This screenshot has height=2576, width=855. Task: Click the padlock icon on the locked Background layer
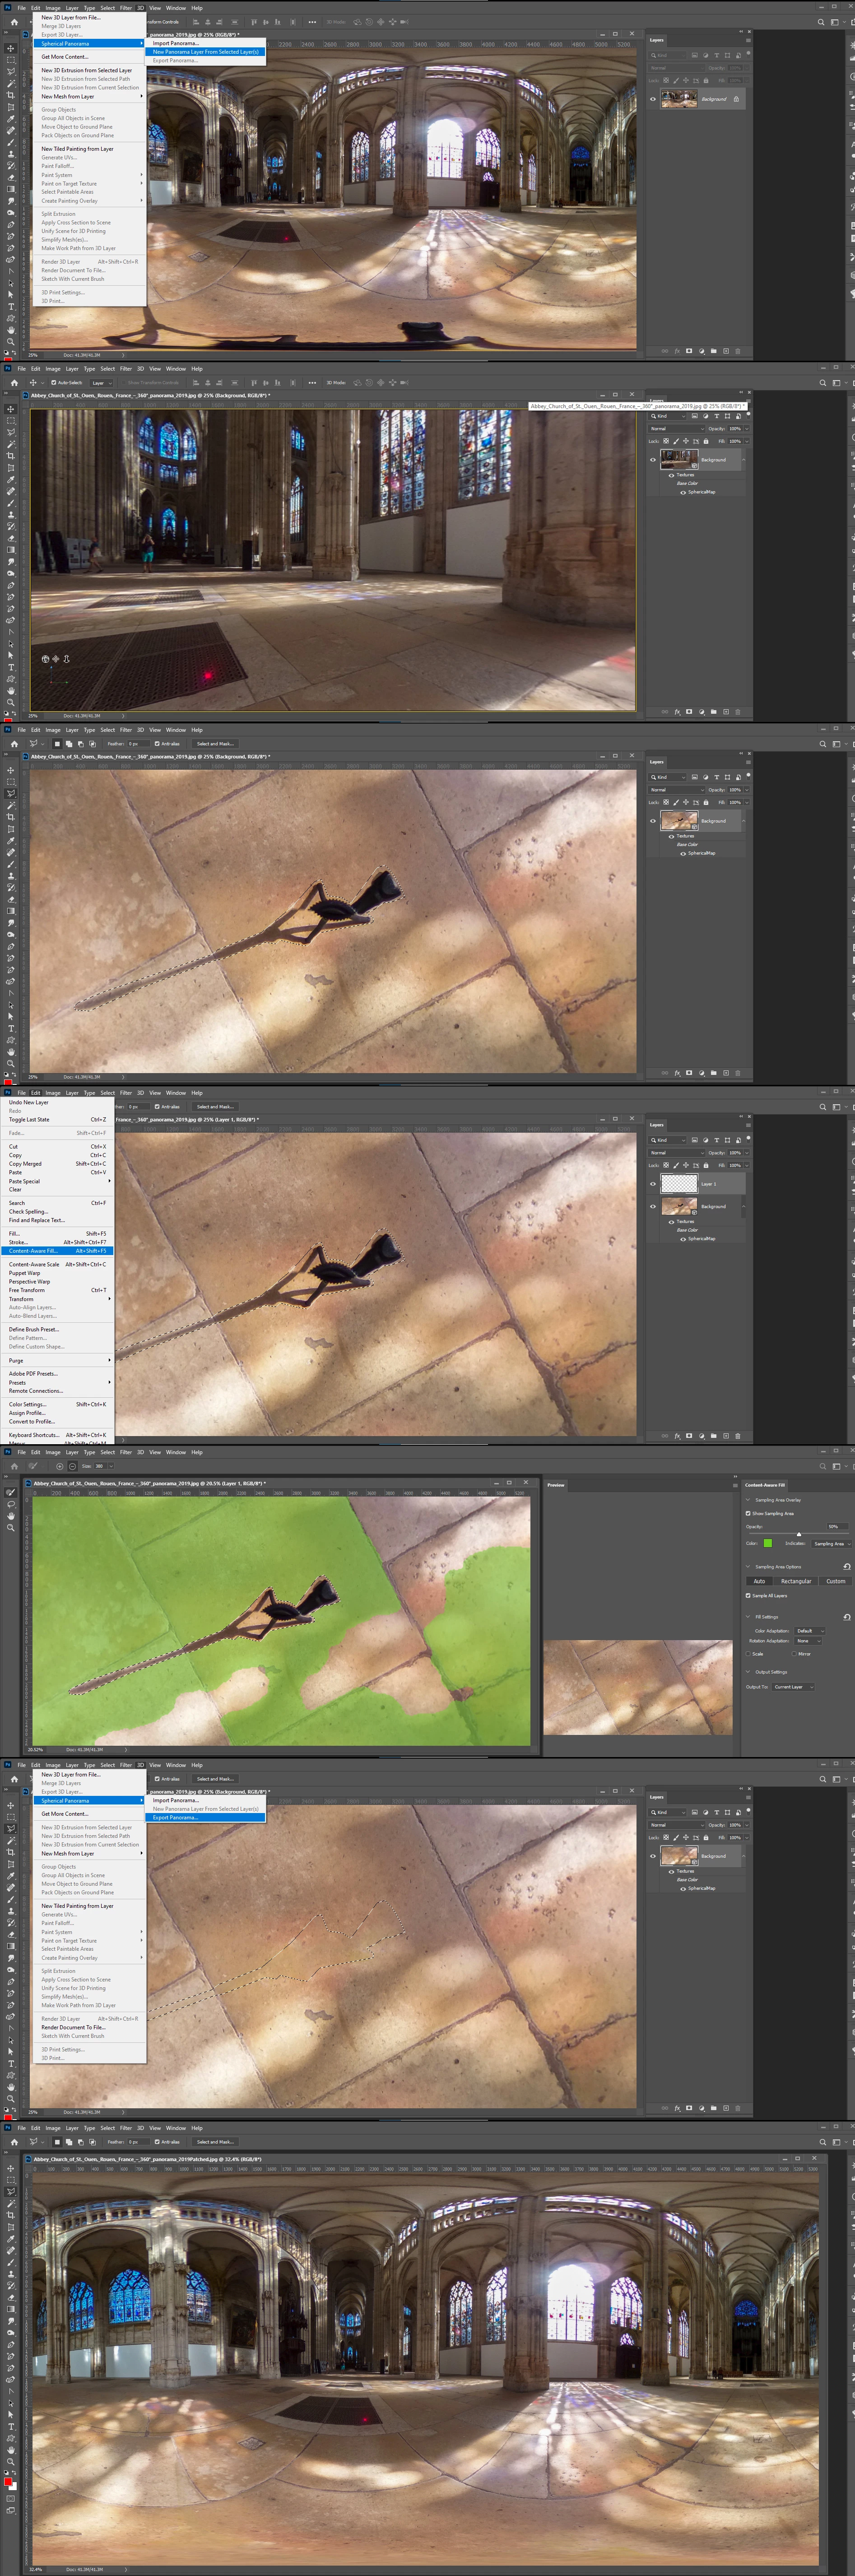pyautogui.click(x=736, y=99)
